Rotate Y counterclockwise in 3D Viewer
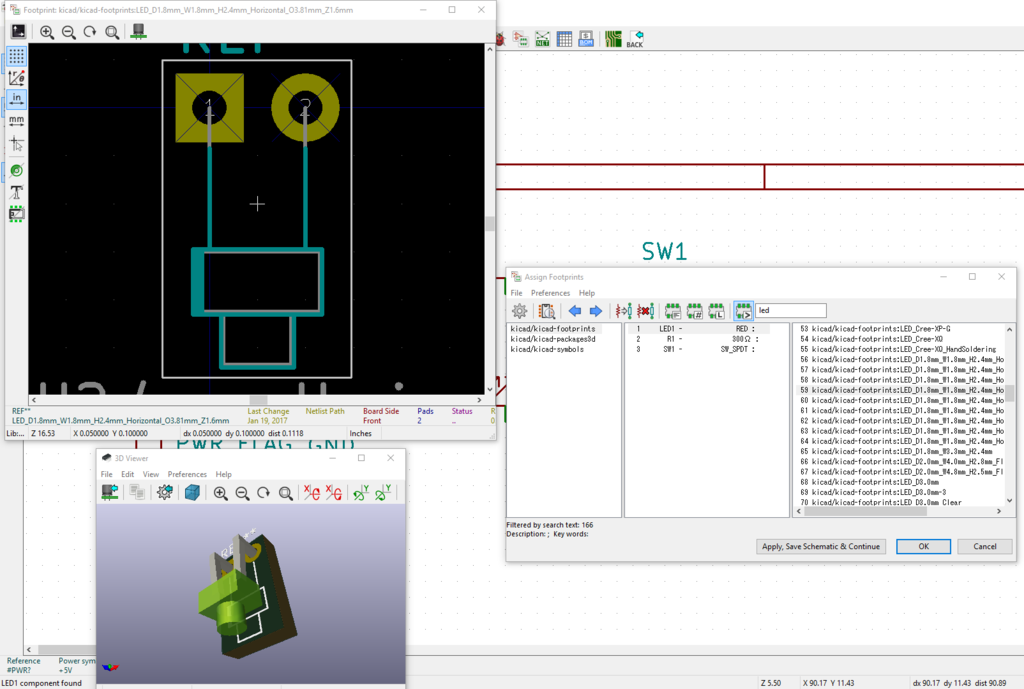This screenshot has width=1024, height=689. [383, 492]
